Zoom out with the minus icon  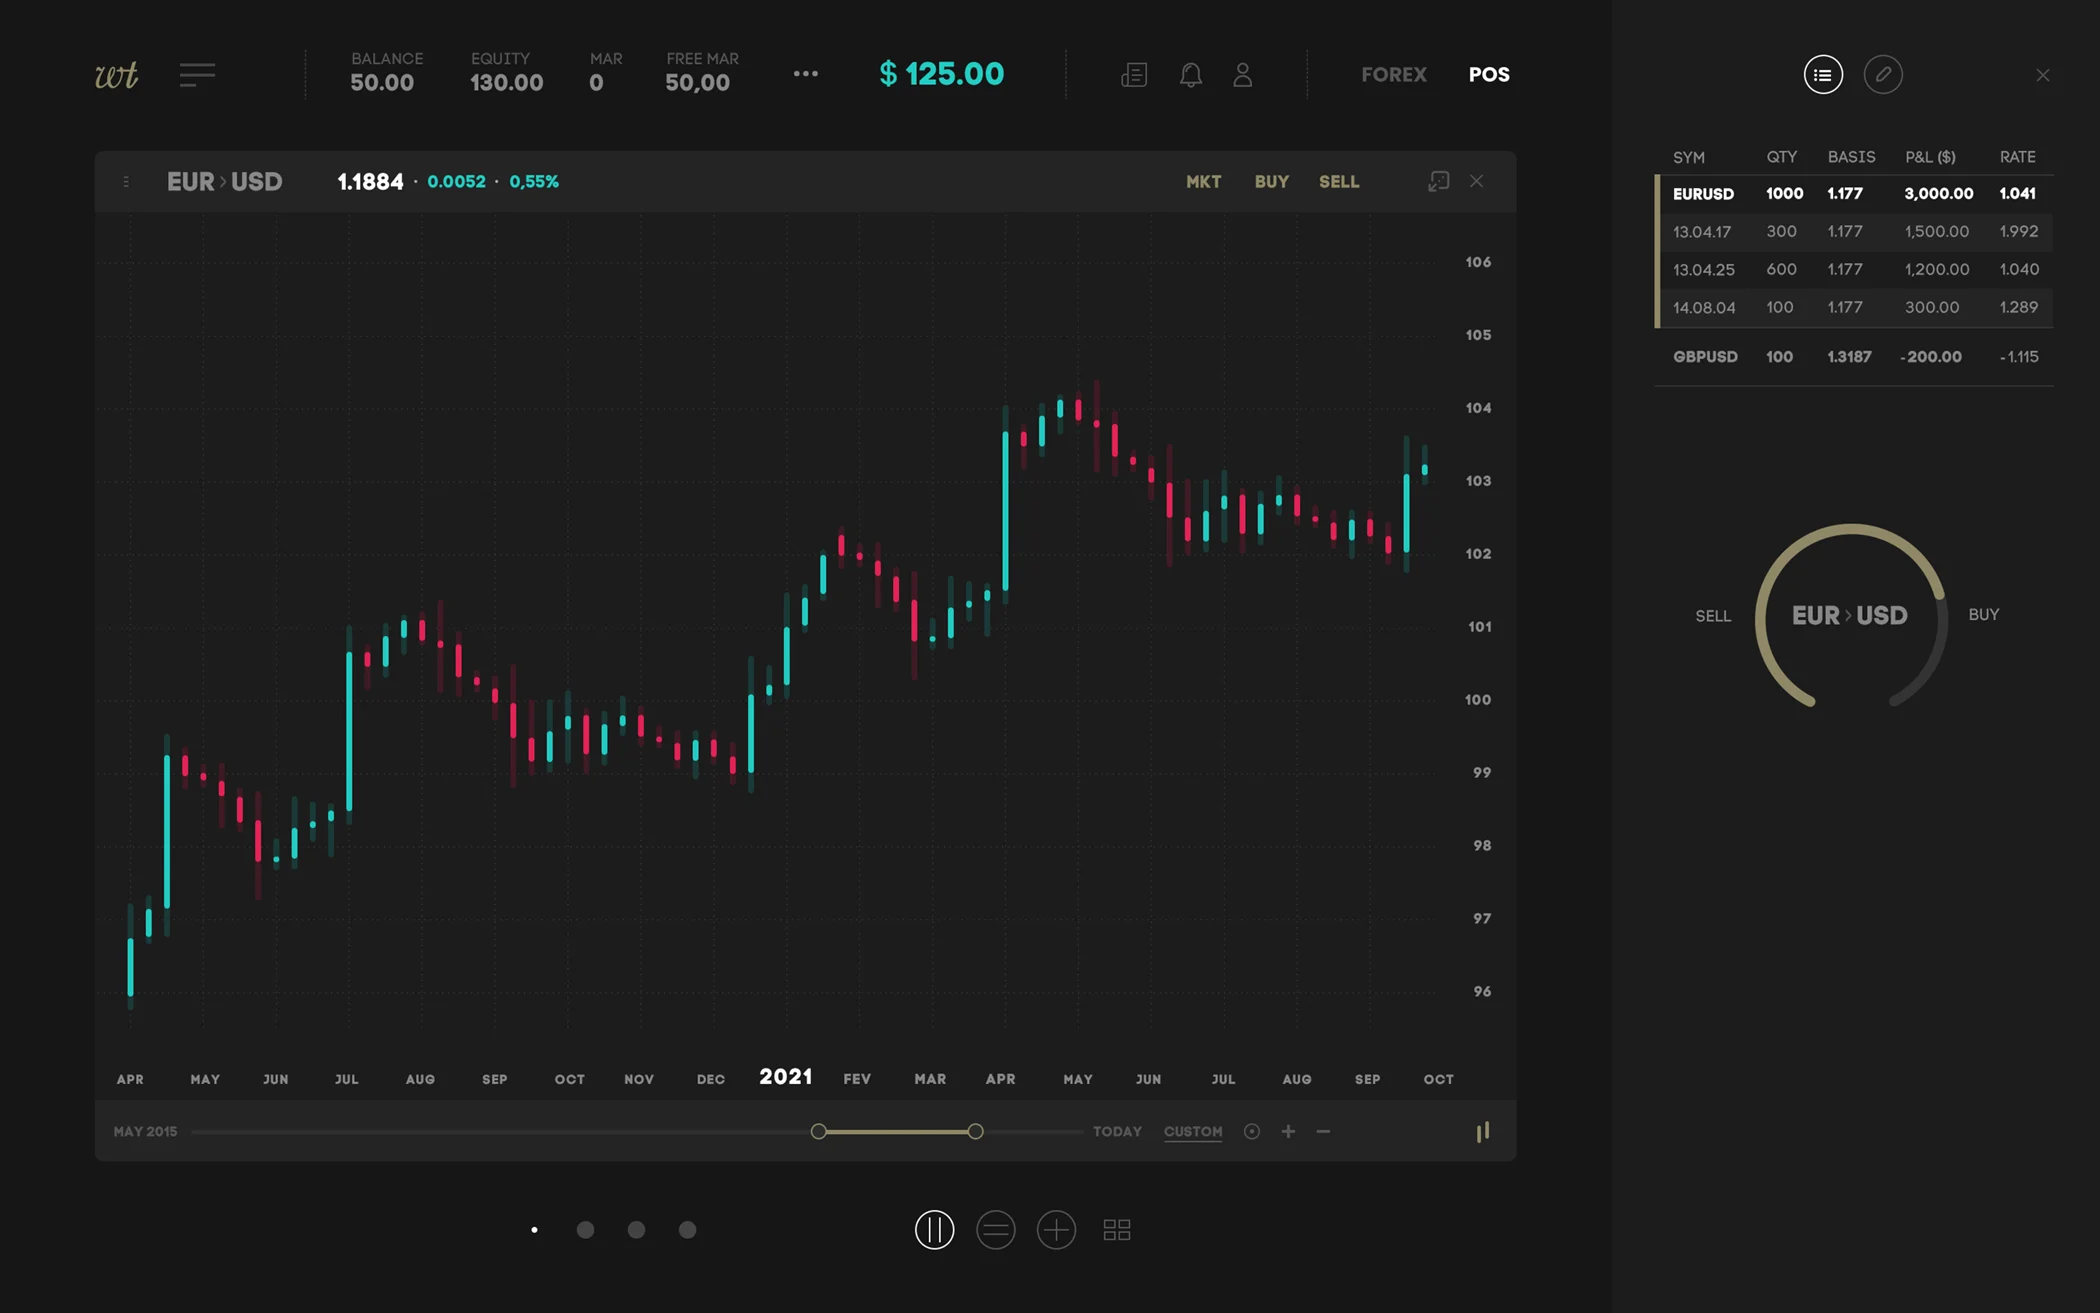(x=1323, y=1131)
